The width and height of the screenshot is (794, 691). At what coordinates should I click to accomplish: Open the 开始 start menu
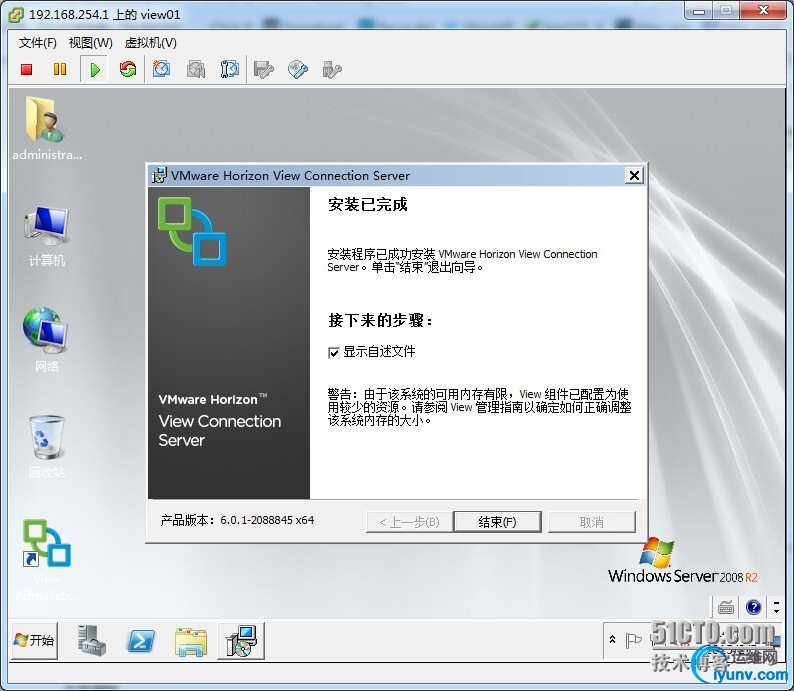34,640
